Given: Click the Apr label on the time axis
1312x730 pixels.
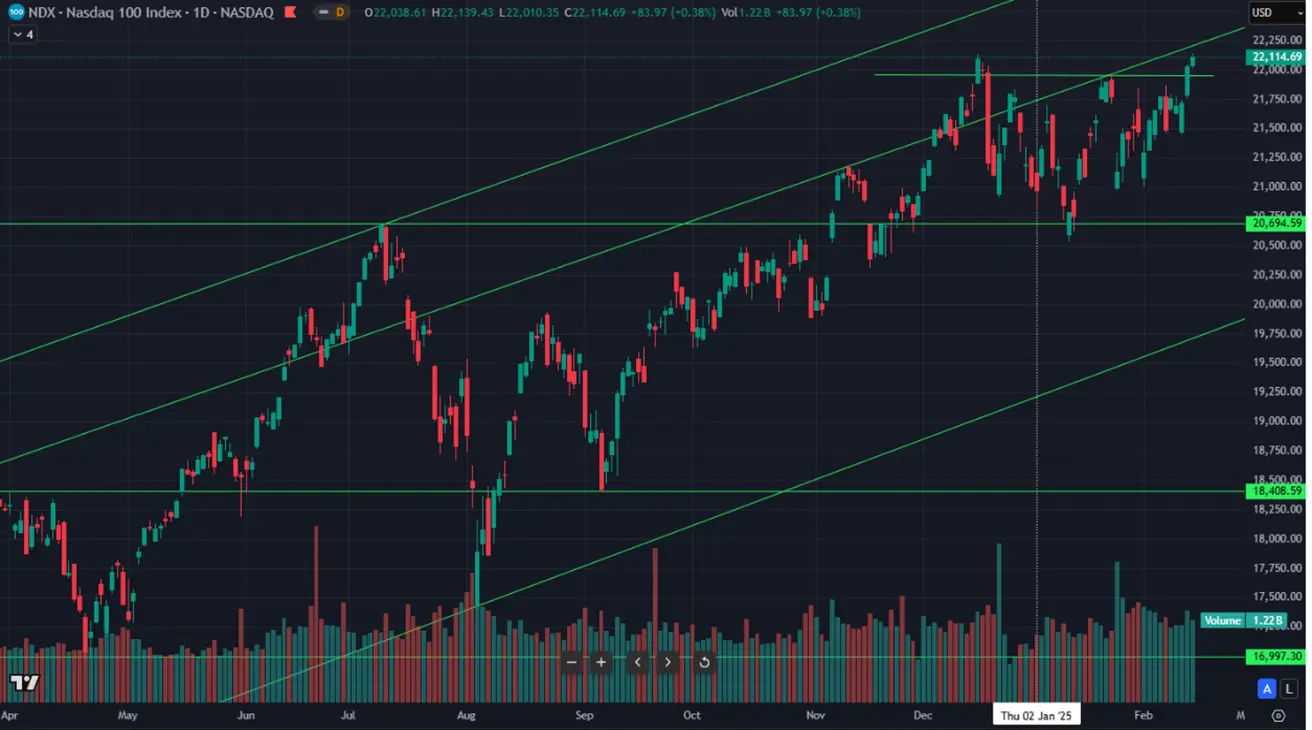Looking at the screenshot, I should pyautogui.click(x=9, y=715).
